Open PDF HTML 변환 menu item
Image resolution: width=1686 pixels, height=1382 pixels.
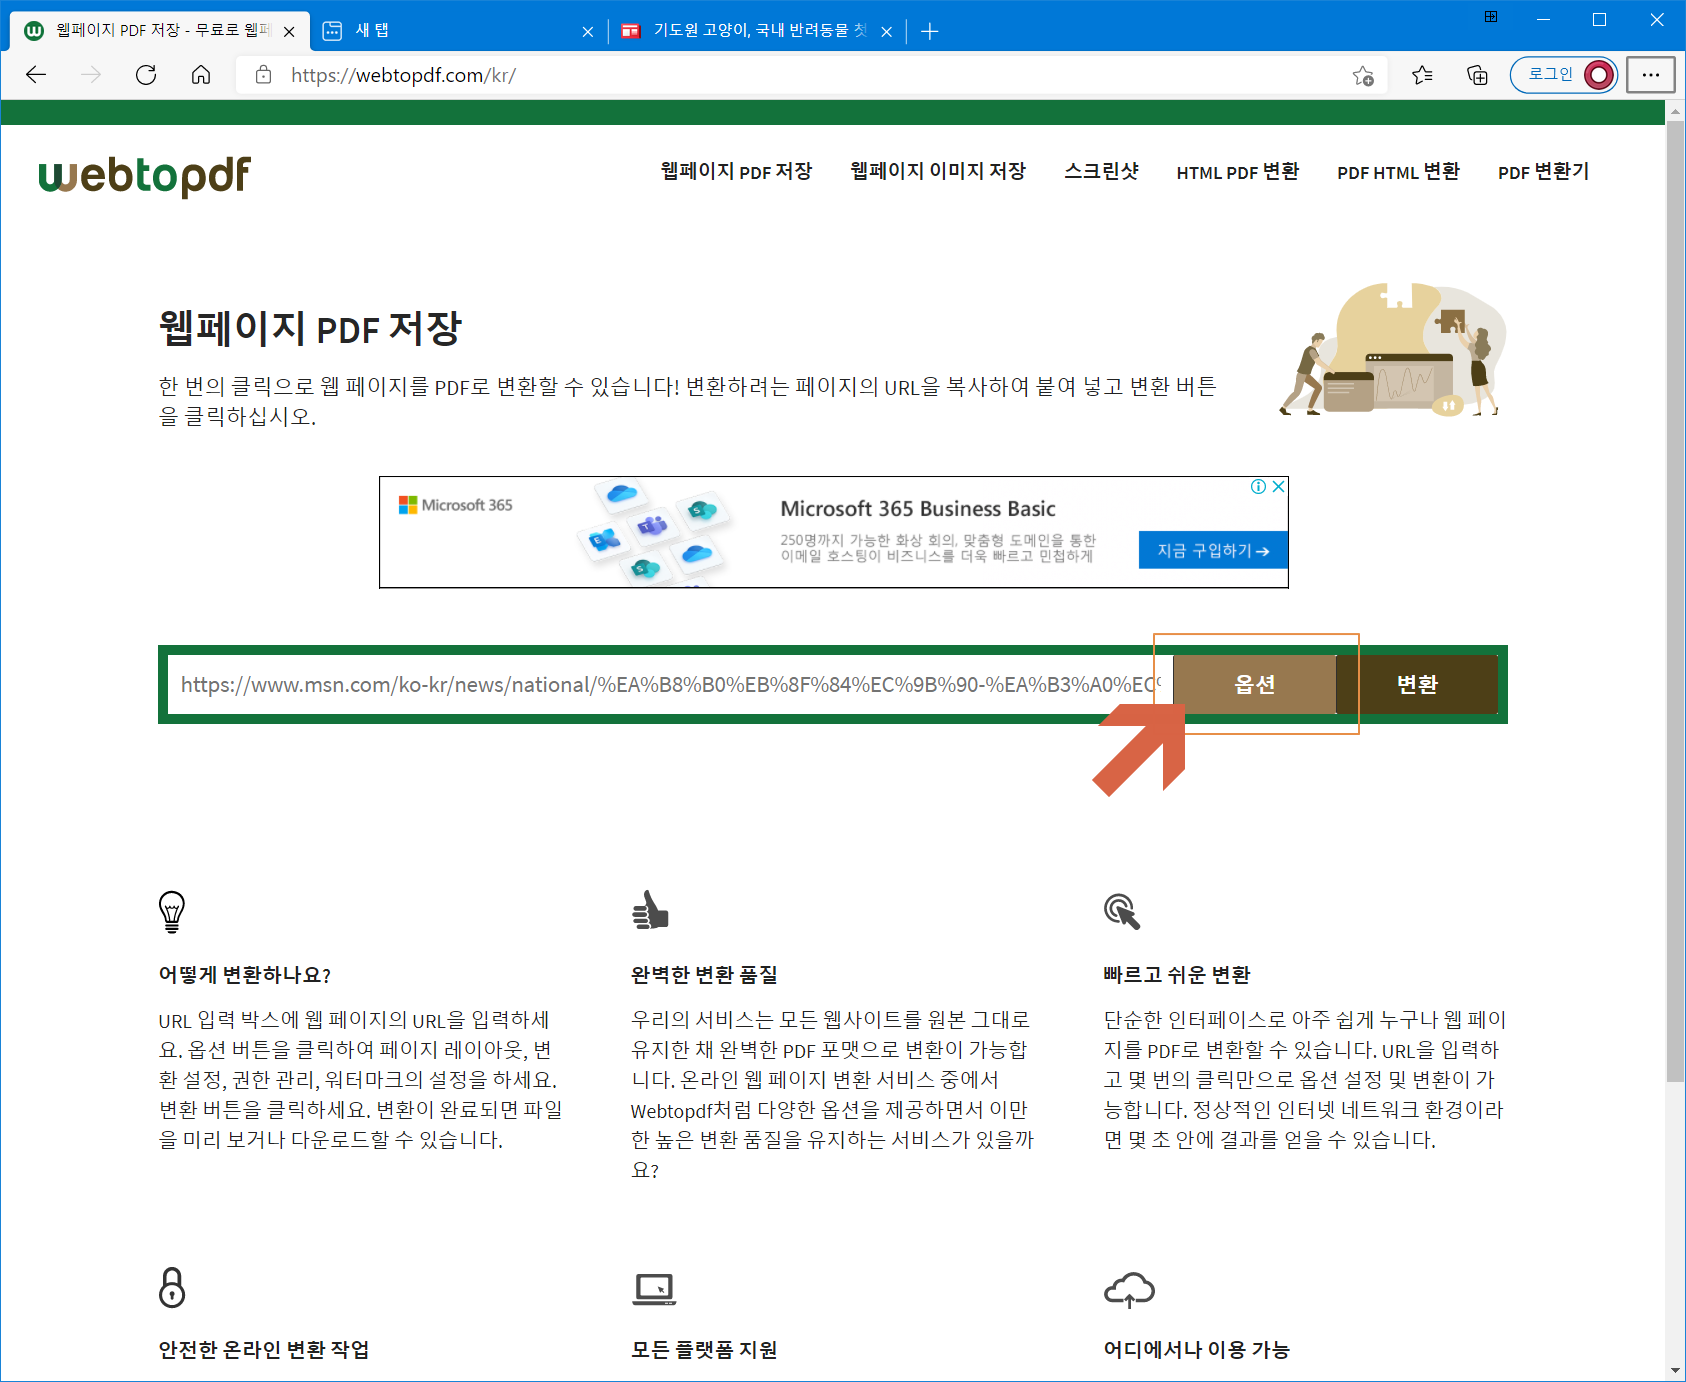[1398, 171]
